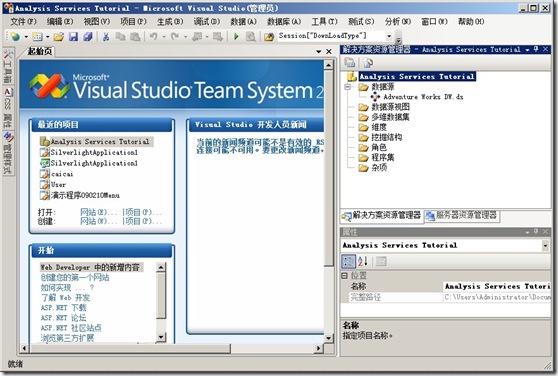Open the properties object selector dropdown
Image resolution: width=558 pixels, height=376 pixels.
tap(545, 245)
